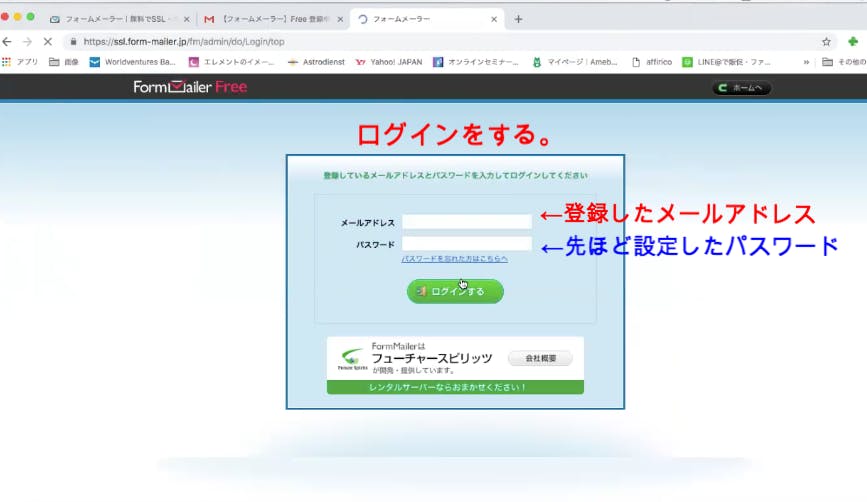Screen dimensions: 867x502
Task: Click the FormMailer Free logo
Action: pos(190,87)
